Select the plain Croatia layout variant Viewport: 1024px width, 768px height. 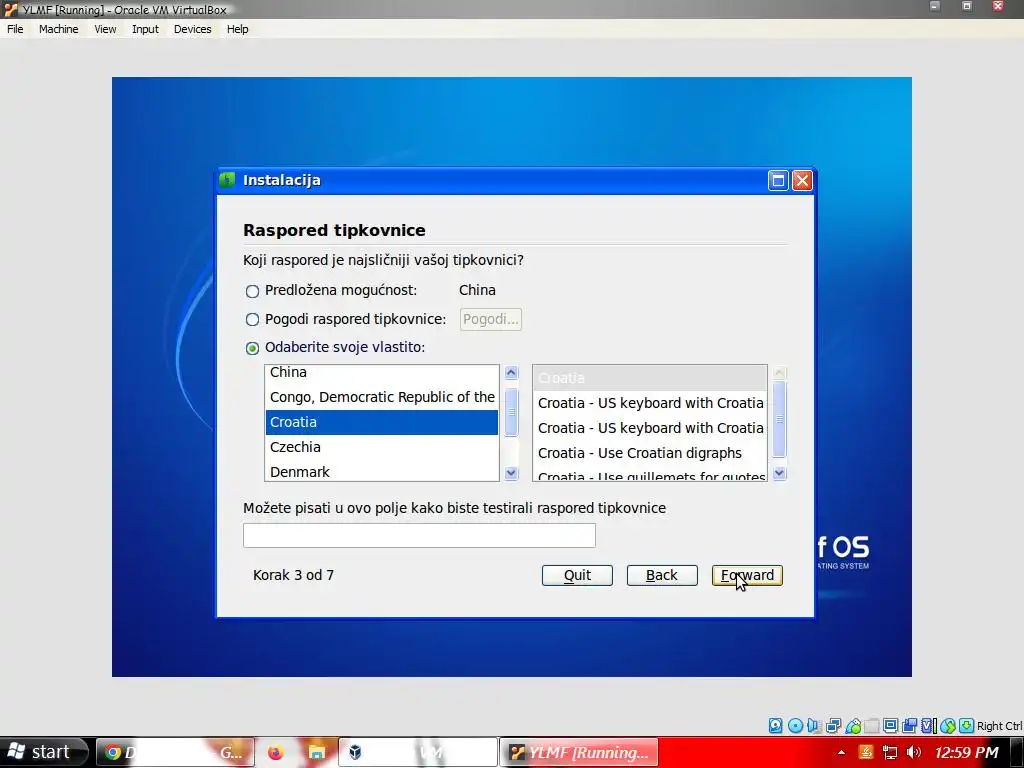click(x=650, y=378)
